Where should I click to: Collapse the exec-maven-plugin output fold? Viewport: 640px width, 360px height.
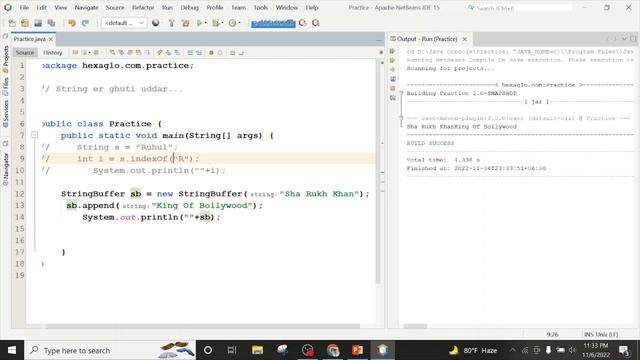[401, 118]
